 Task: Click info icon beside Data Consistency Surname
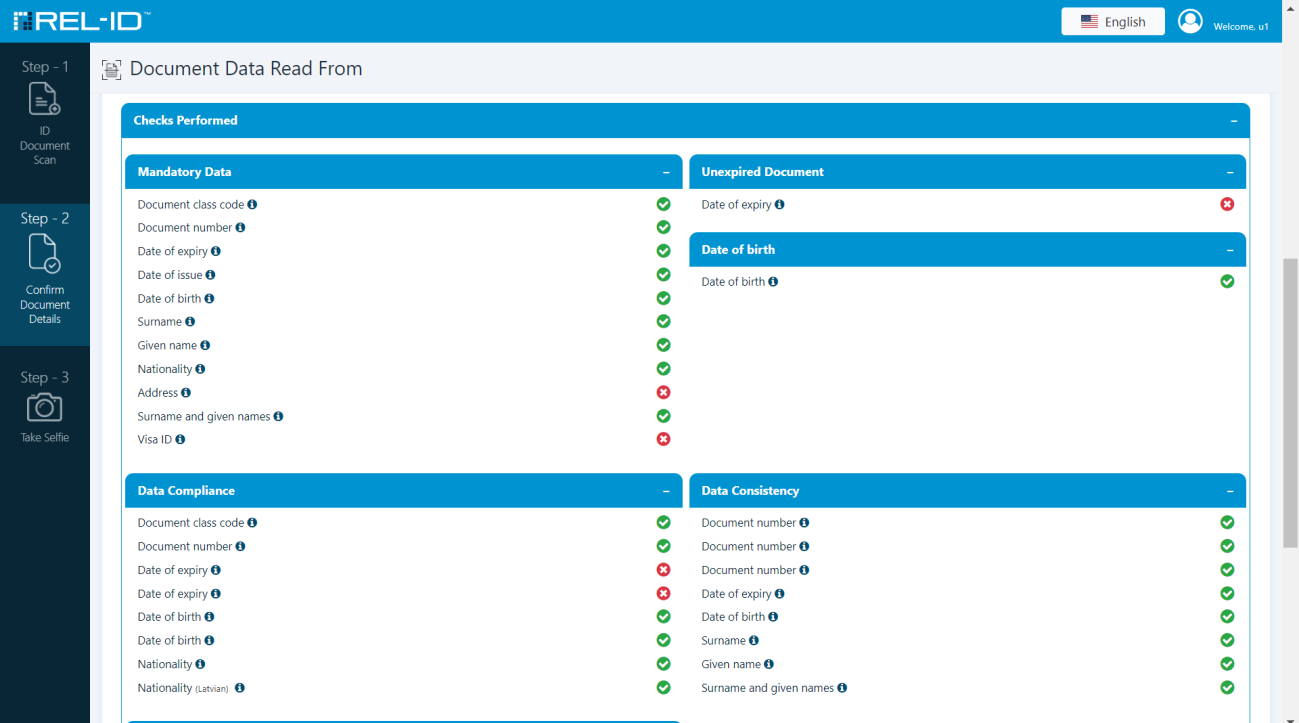[754, 640]
